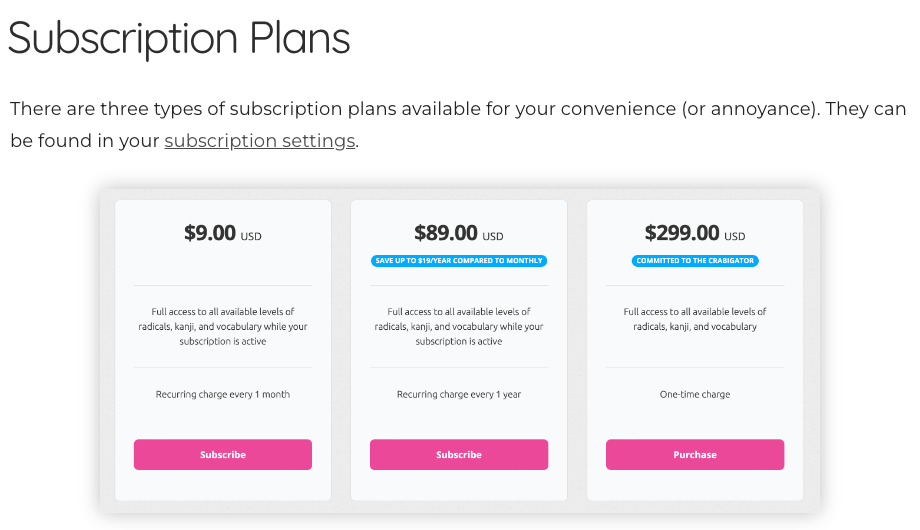Open the subscription settings link
Screen dimensions: 920x530
click(x=260, y=141)
